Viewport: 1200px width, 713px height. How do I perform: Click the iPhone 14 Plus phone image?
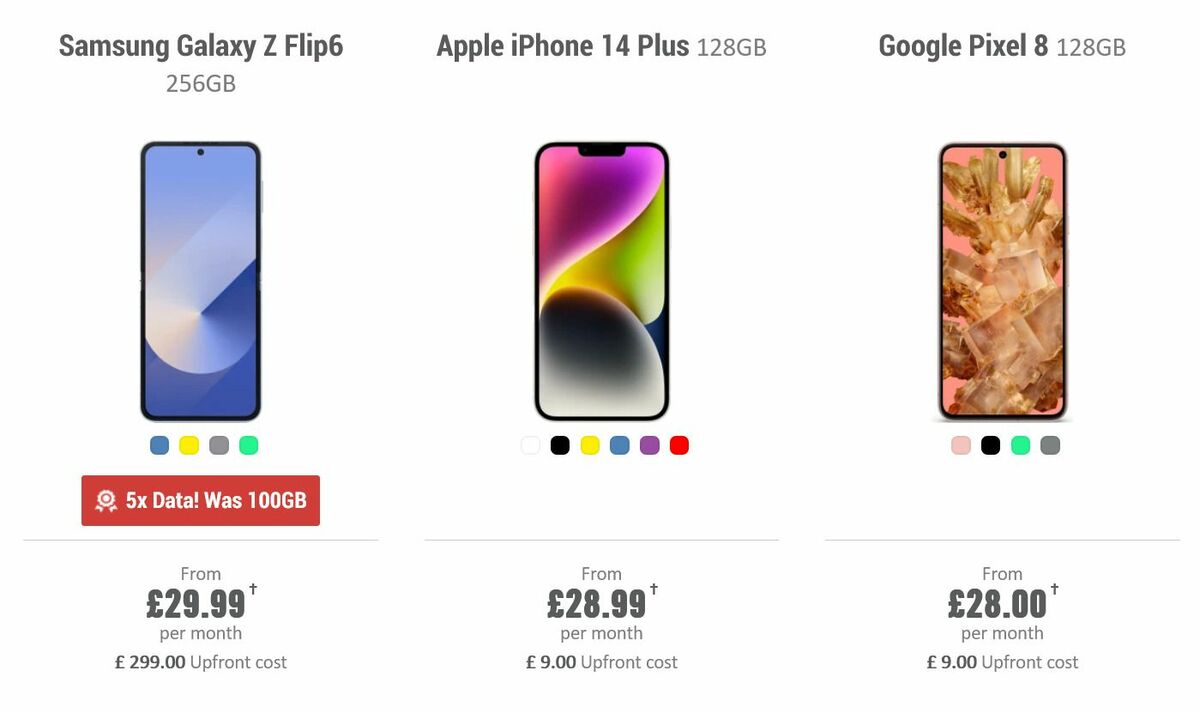(600, 280)
